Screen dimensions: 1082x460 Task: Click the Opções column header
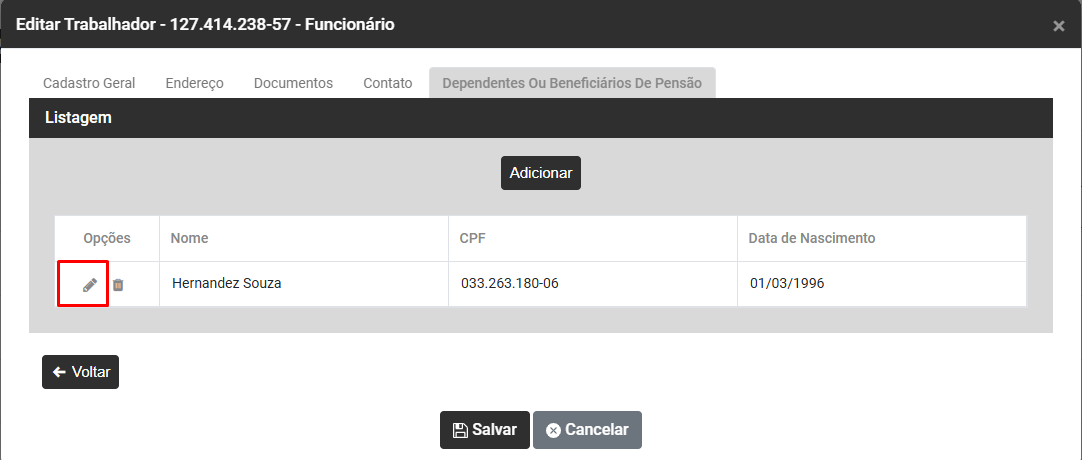point(107,238)
